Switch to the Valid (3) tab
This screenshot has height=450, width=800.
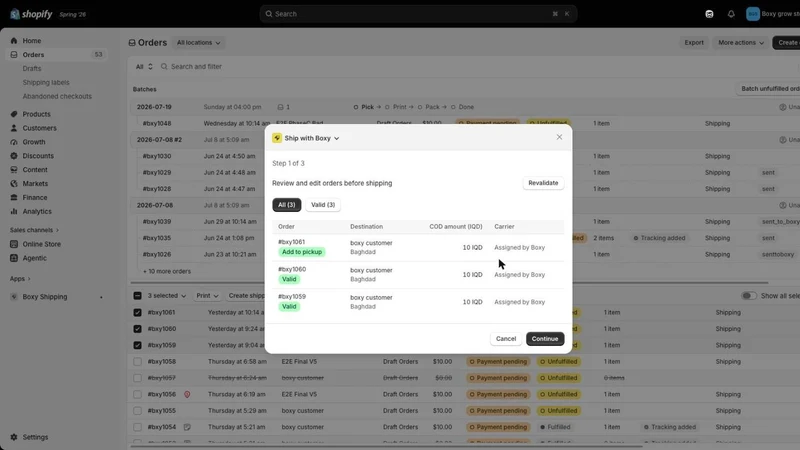[323, 205]
